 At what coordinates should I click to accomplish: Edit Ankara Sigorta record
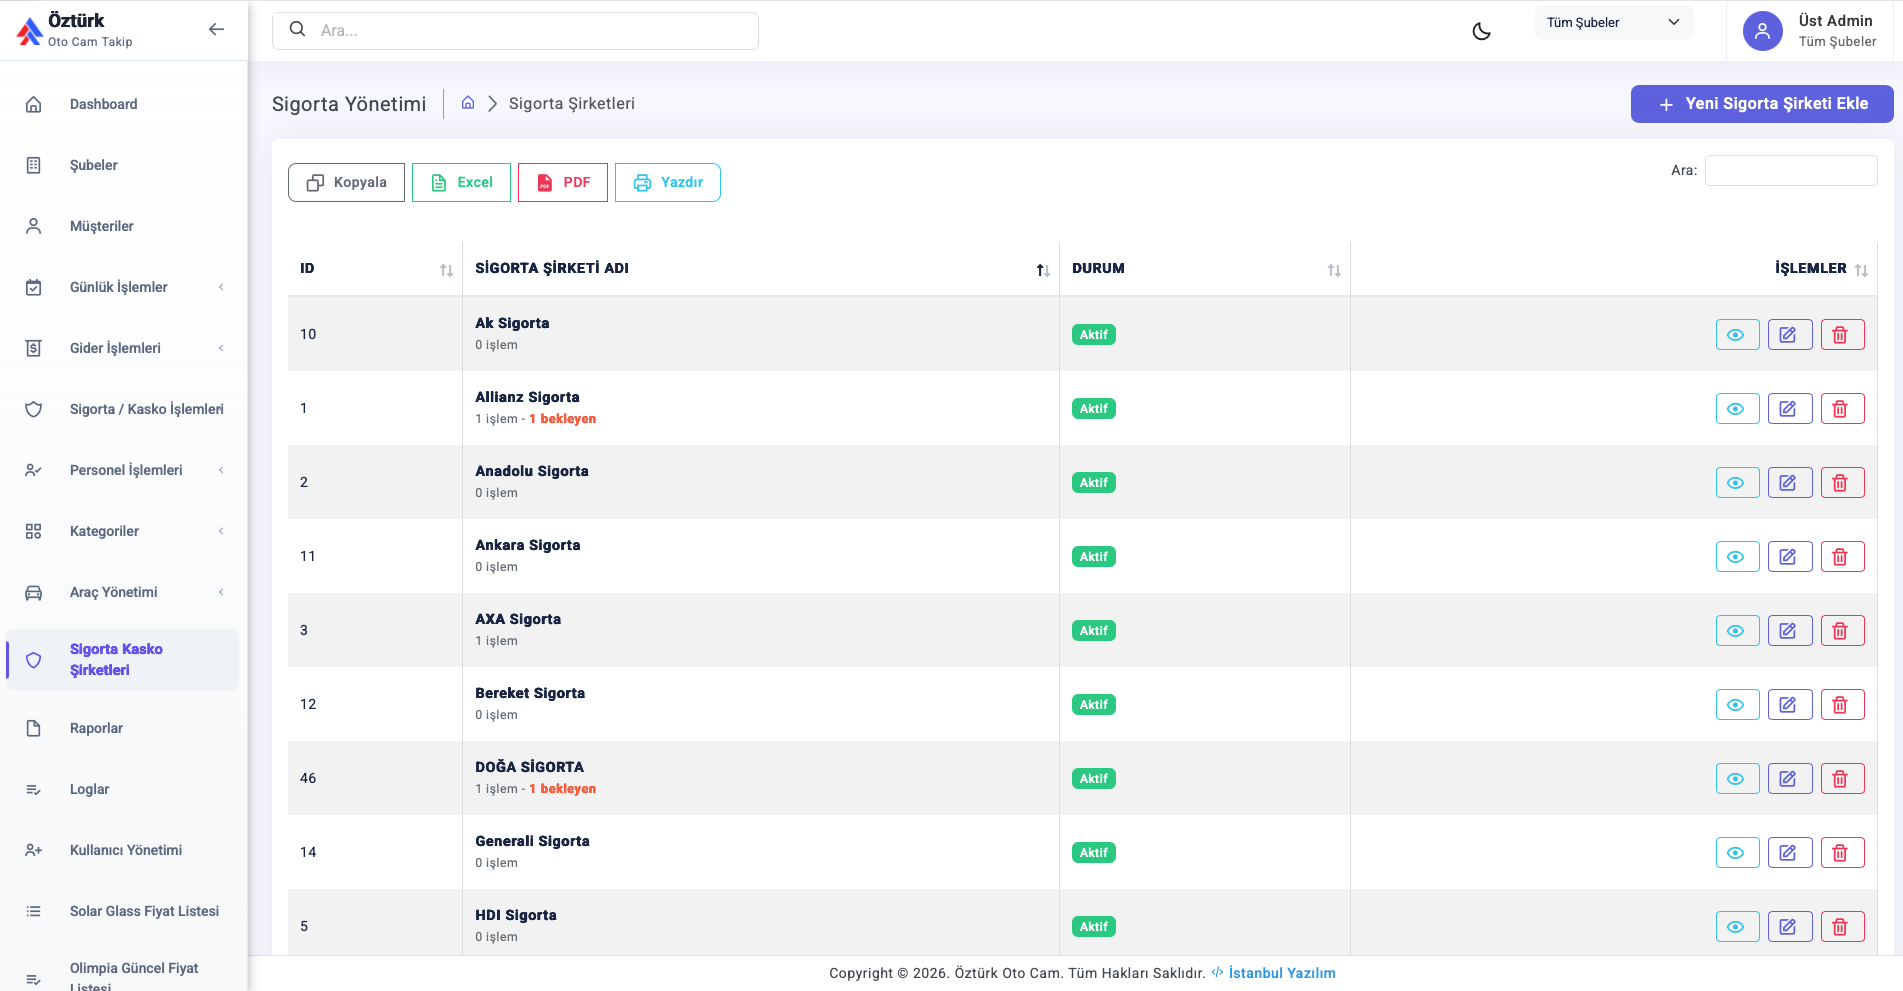click(x=1790, y=557)
